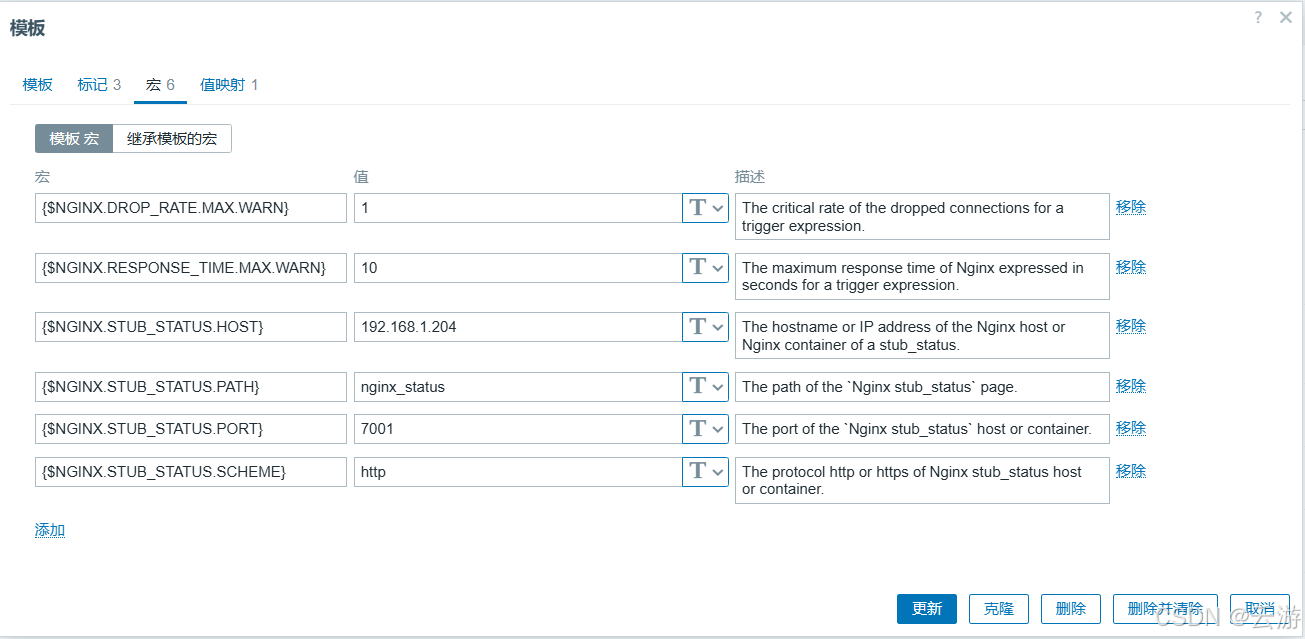Edit description about protocol http or https
The image size is (1305, 639).
coord(922,481)
